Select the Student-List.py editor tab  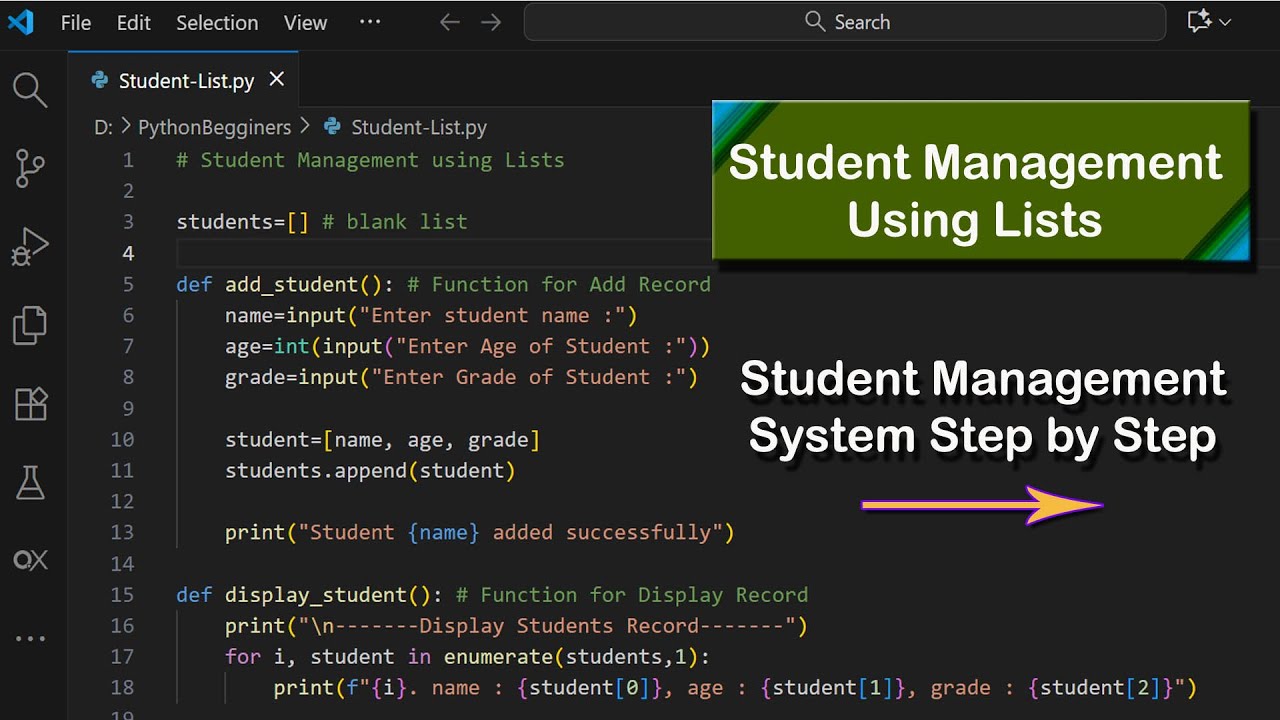(183, 80)
